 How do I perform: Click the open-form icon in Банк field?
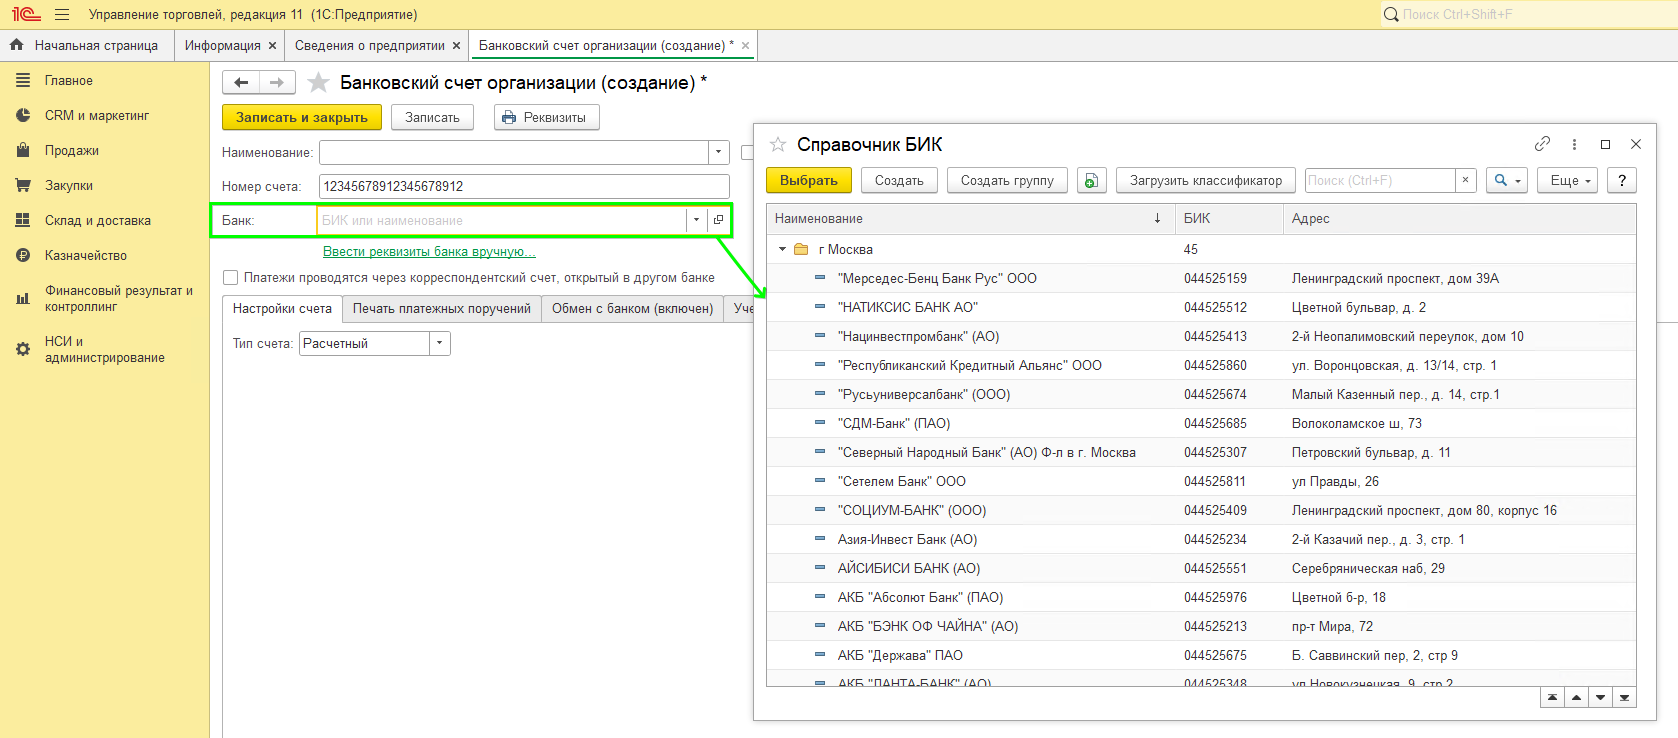click(718, 220)
